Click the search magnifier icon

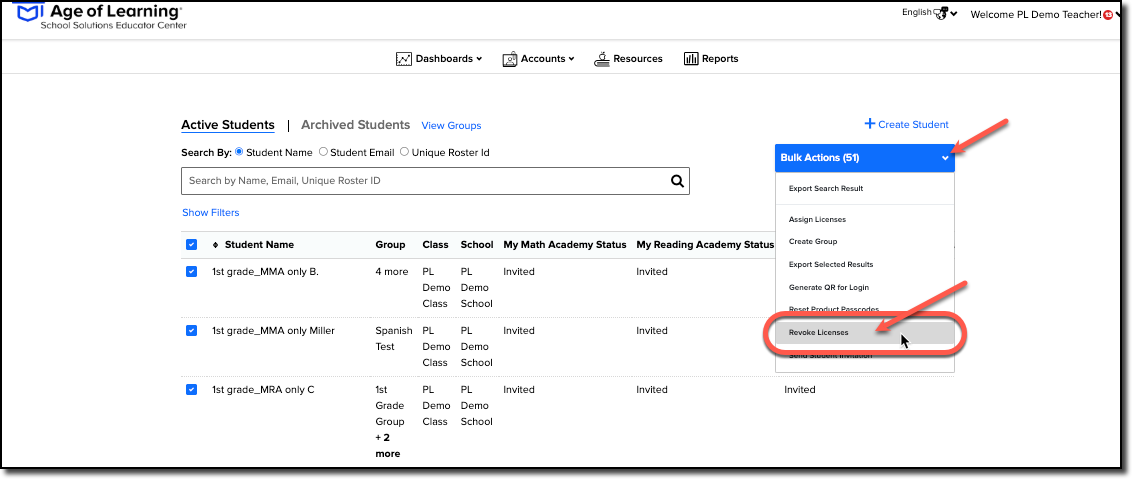[677, 181]
